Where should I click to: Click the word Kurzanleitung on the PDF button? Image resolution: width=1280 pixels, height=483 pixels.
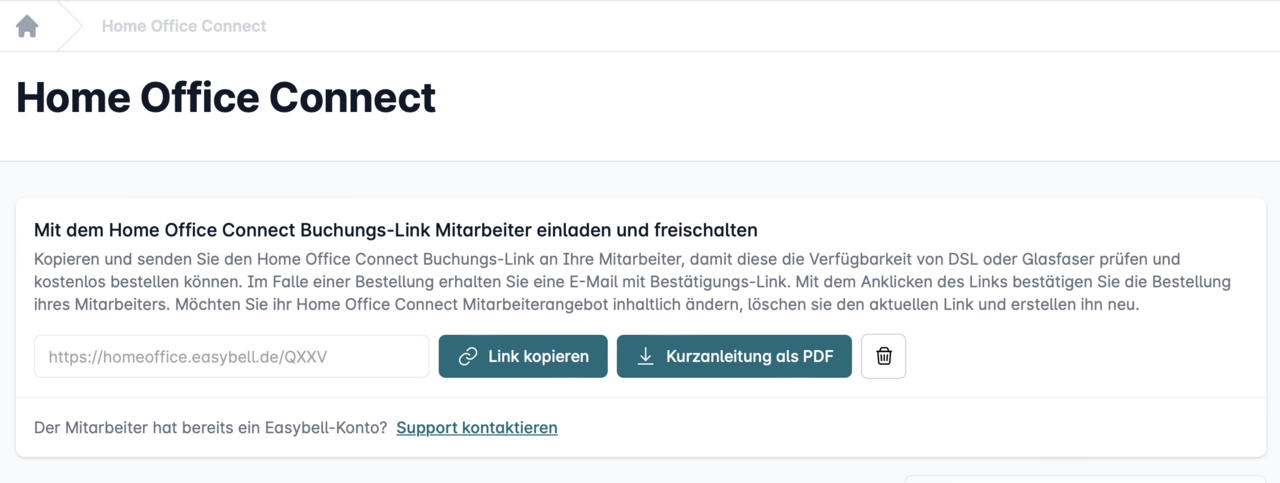(x=716, y=357)
